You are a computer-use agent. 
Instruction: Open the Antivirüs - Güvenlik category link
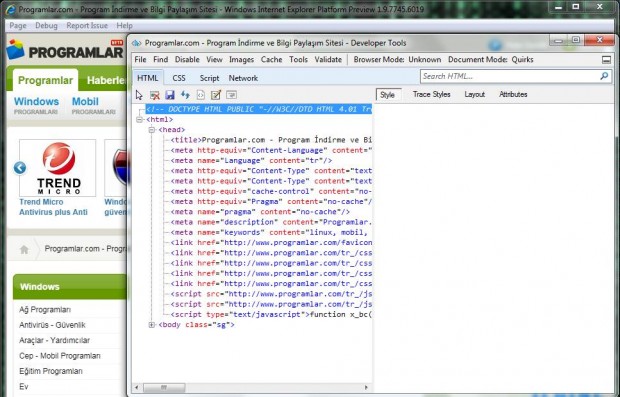(52, 325)
